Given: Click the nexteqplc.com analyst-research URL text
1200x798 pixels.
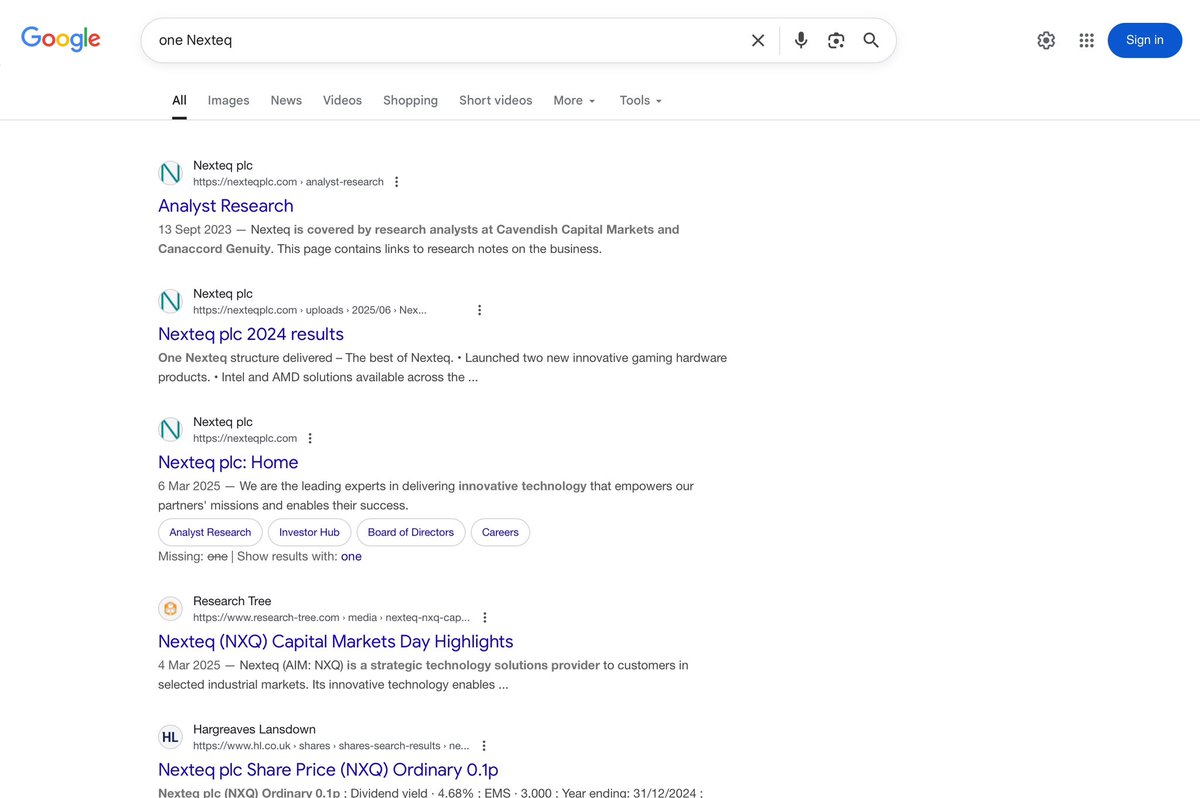Looking at the screenshot, I should tap(288, 182).
